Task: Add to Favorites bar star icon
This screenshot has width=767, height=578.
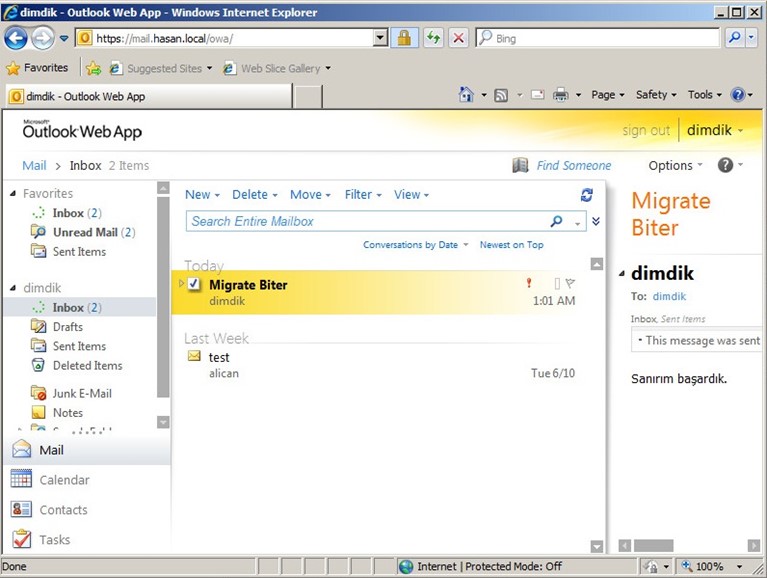Action: point(93,68)
